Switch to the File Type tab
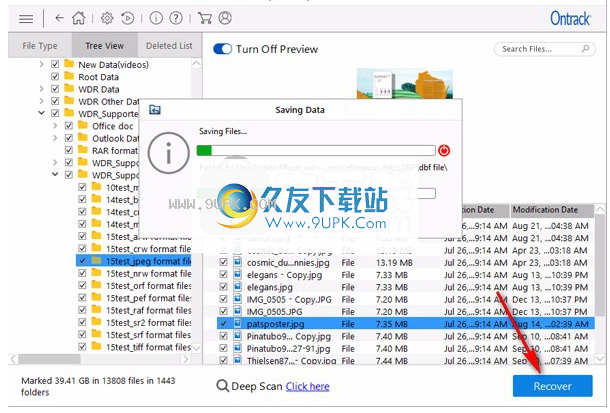The height and width of the screenshot is (413, 610). [x=40, y=46]
